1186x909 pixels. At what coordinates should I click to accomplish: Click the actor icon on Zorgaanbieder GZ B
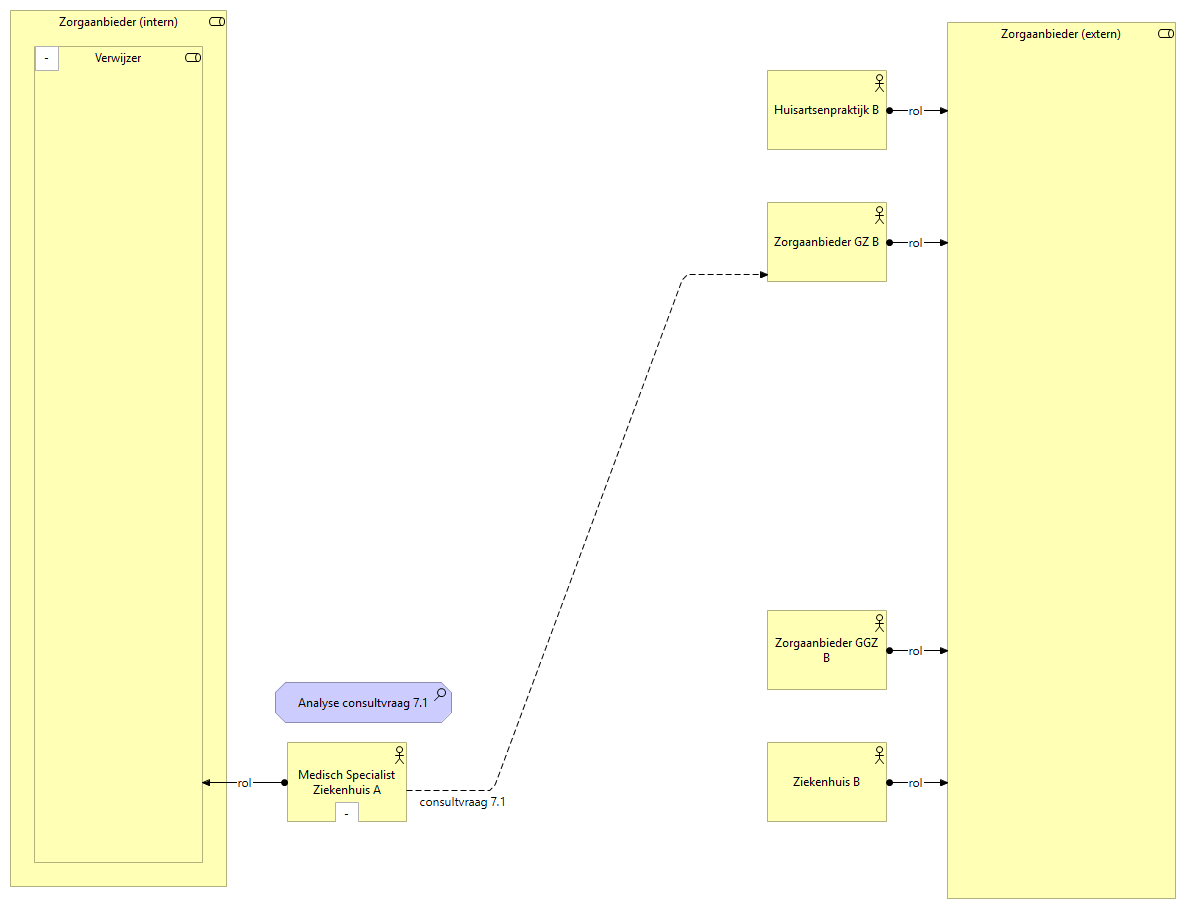[879, 214]
